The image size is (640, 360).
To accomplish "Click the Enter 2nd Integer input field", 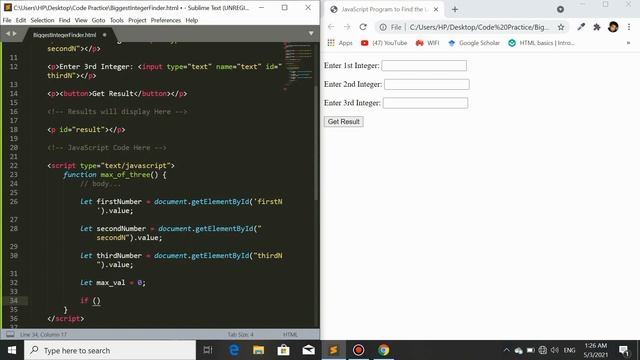I will click(x=427, y=84).
